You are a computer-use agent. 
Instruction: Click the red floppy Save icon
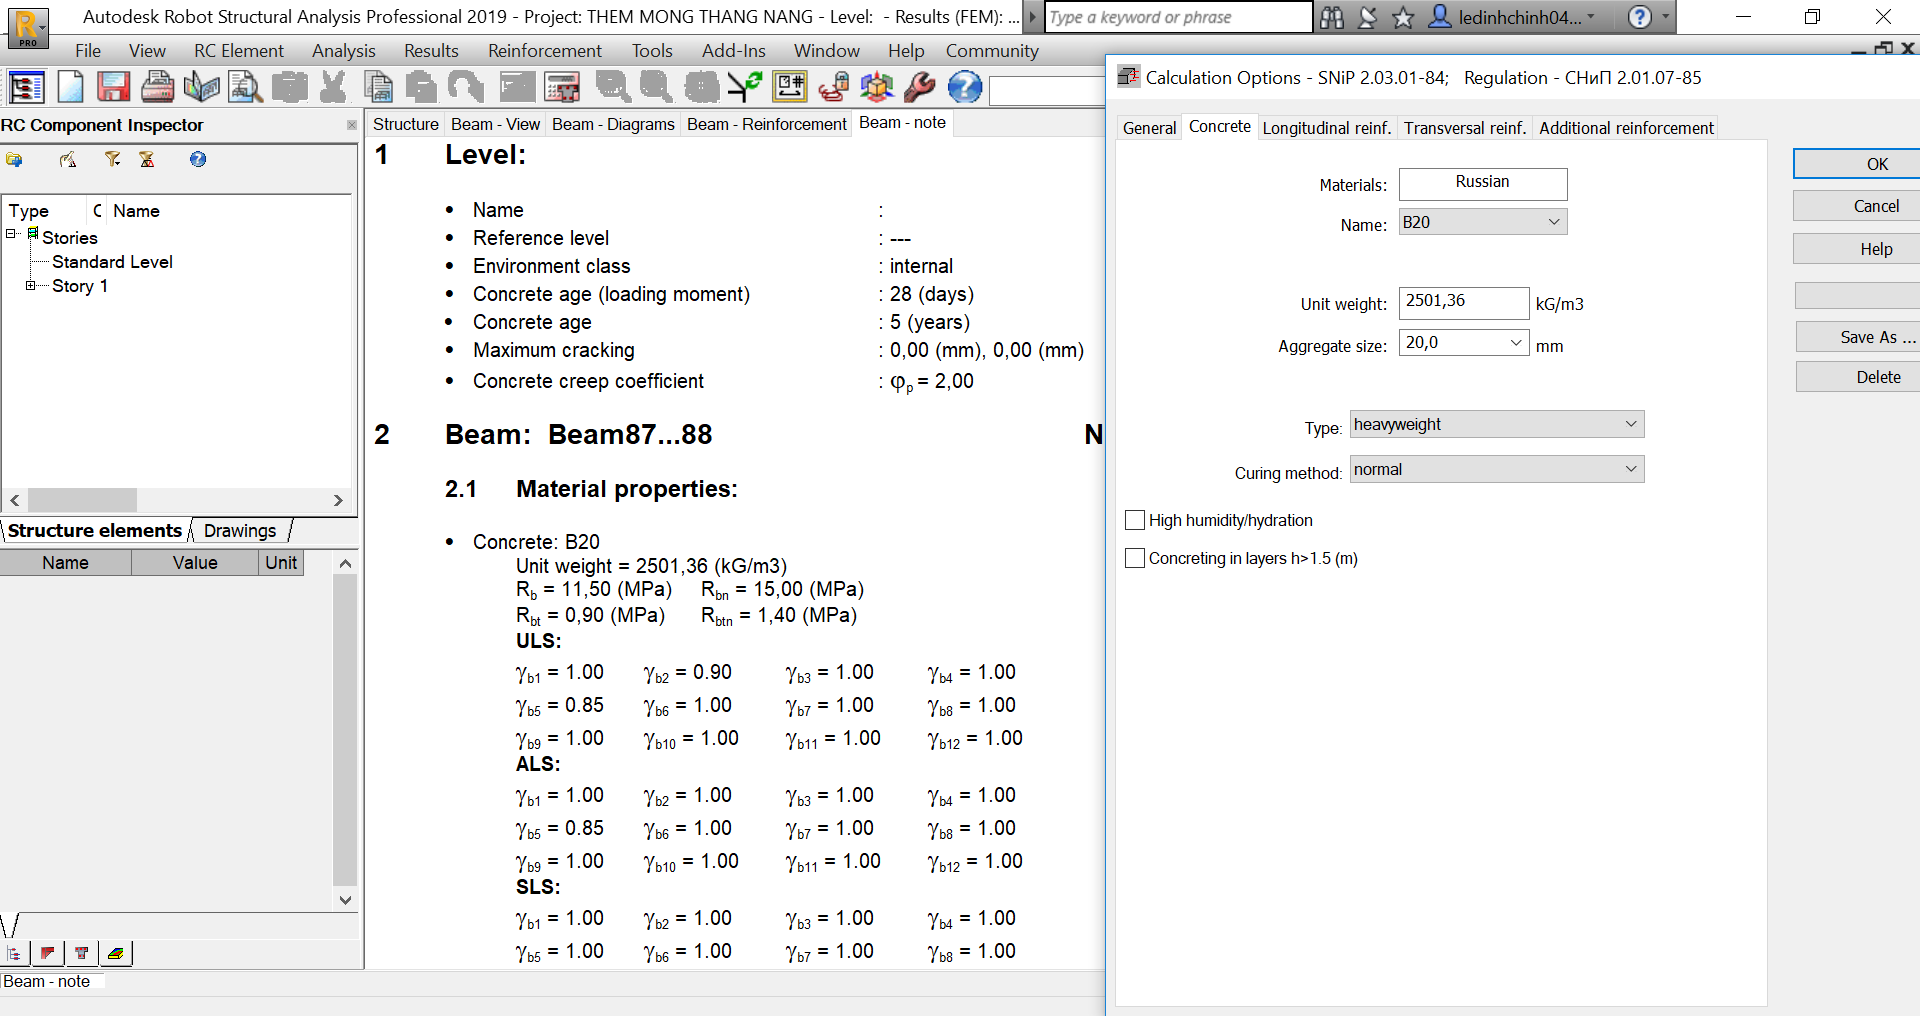113,88
